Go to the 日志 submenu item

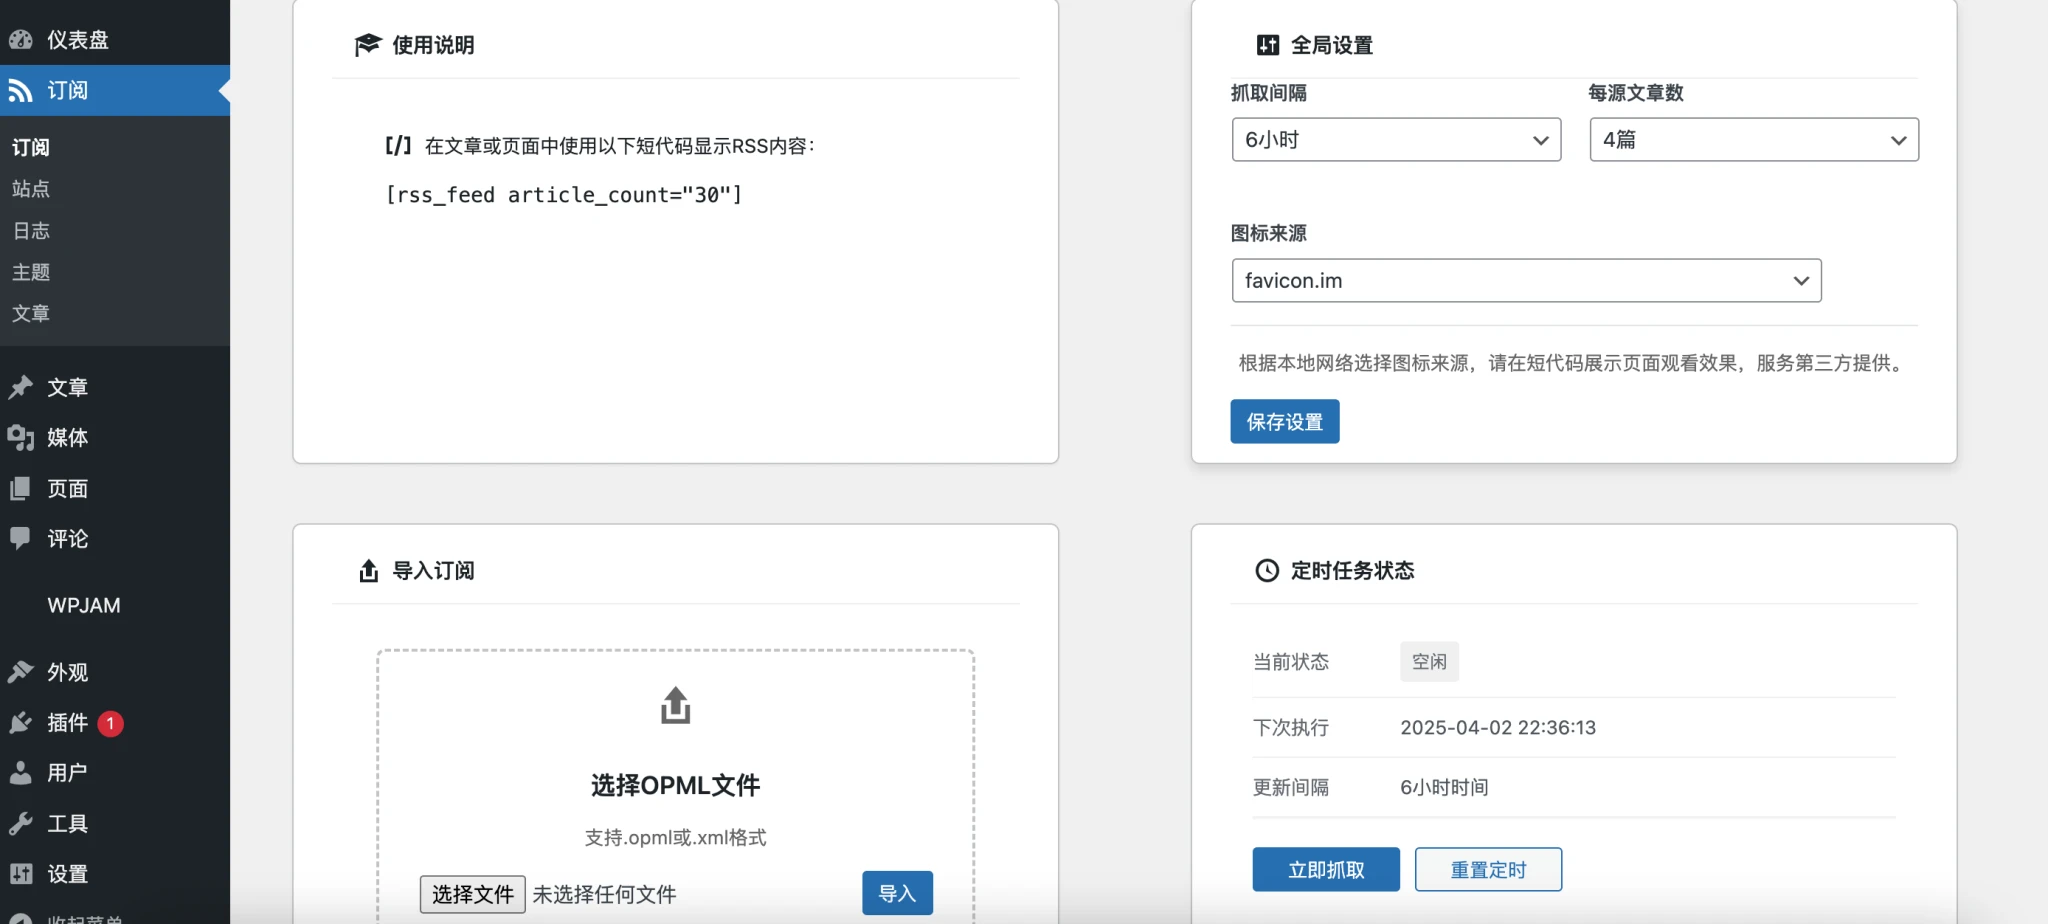(x=31, y=231)
